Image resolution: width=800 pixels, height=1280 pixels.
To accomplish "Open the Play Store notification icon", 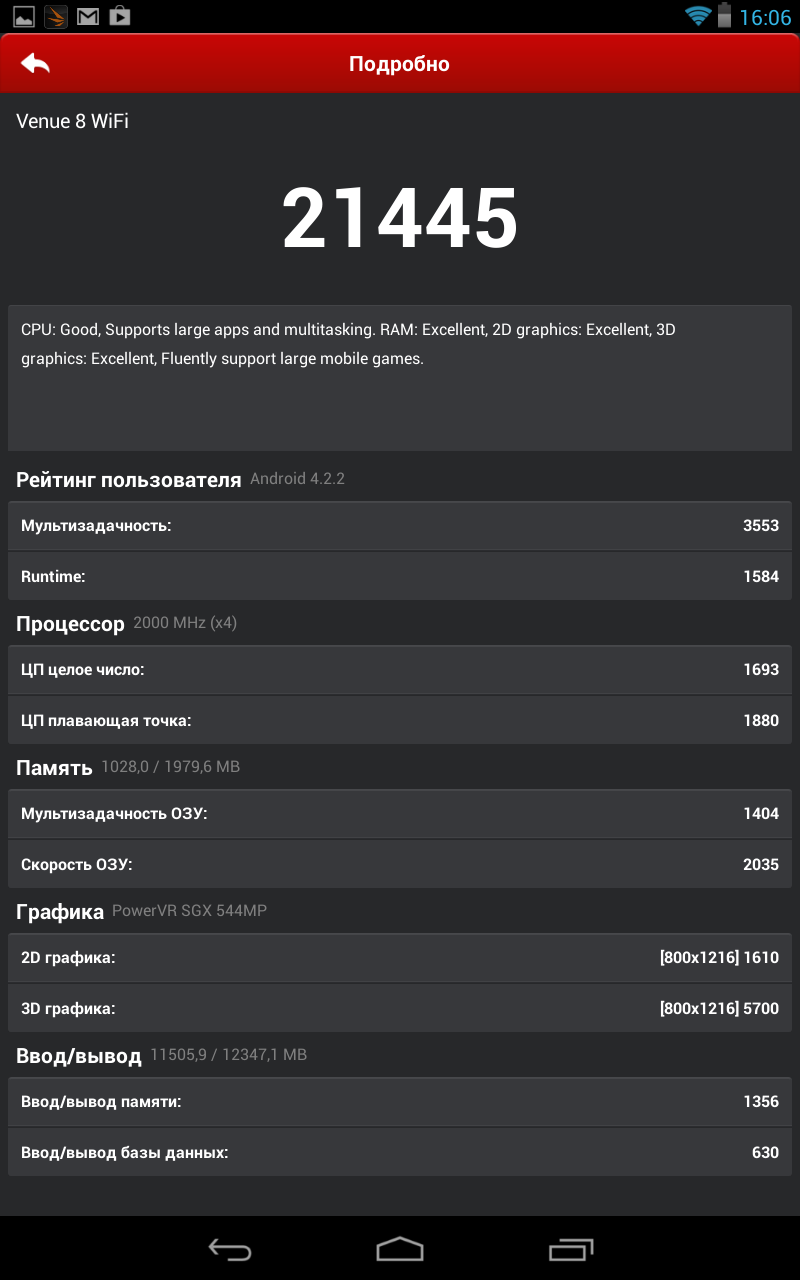I will point(120,16).
